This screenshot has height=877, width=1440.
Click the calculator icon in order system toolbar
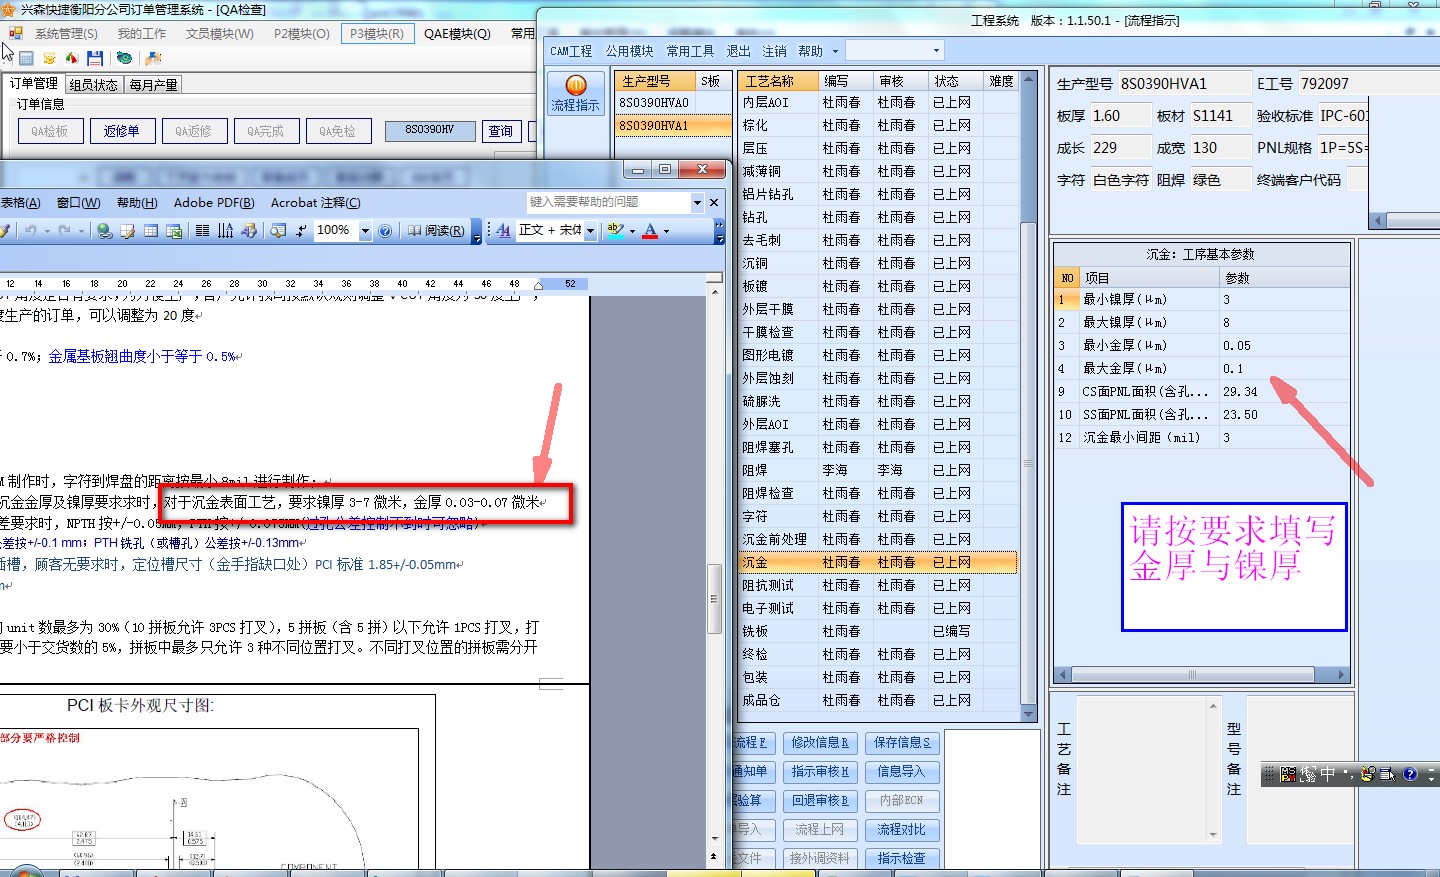27,58
